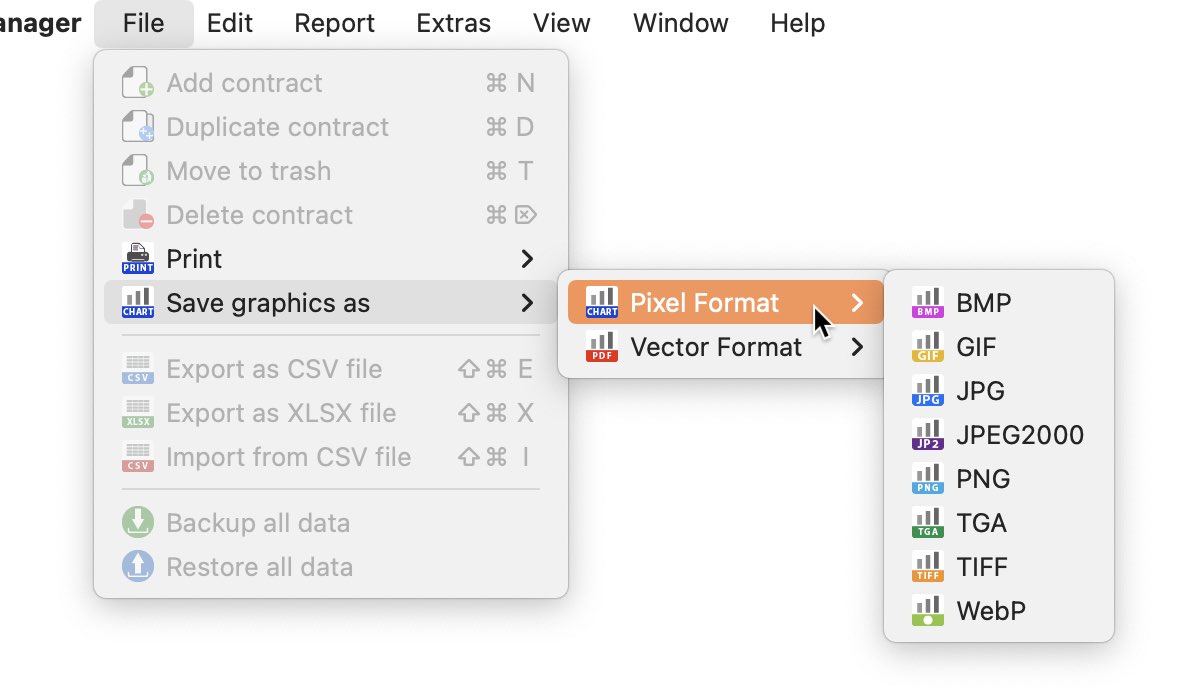Click the GIF format file icon
Viewport: 1200px width, 700px height.
pos(928,347)
